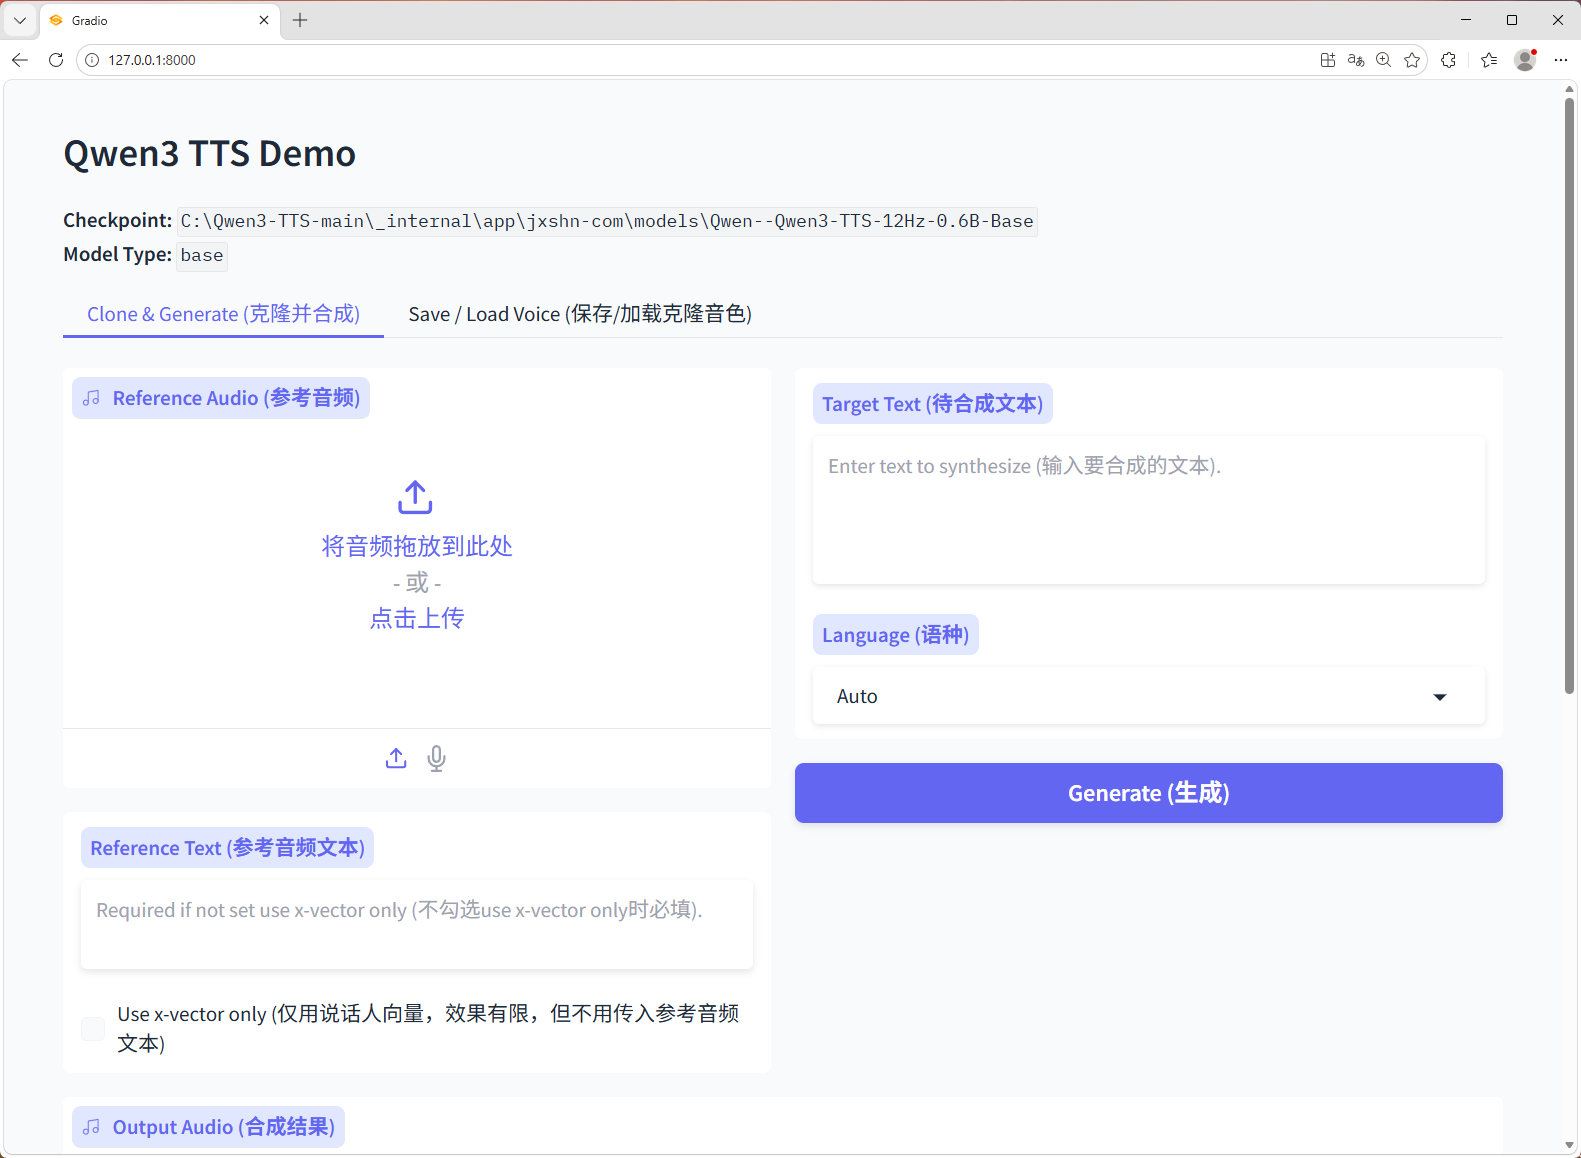
Task: Click the translate page icon
Action: (1356, 60)
